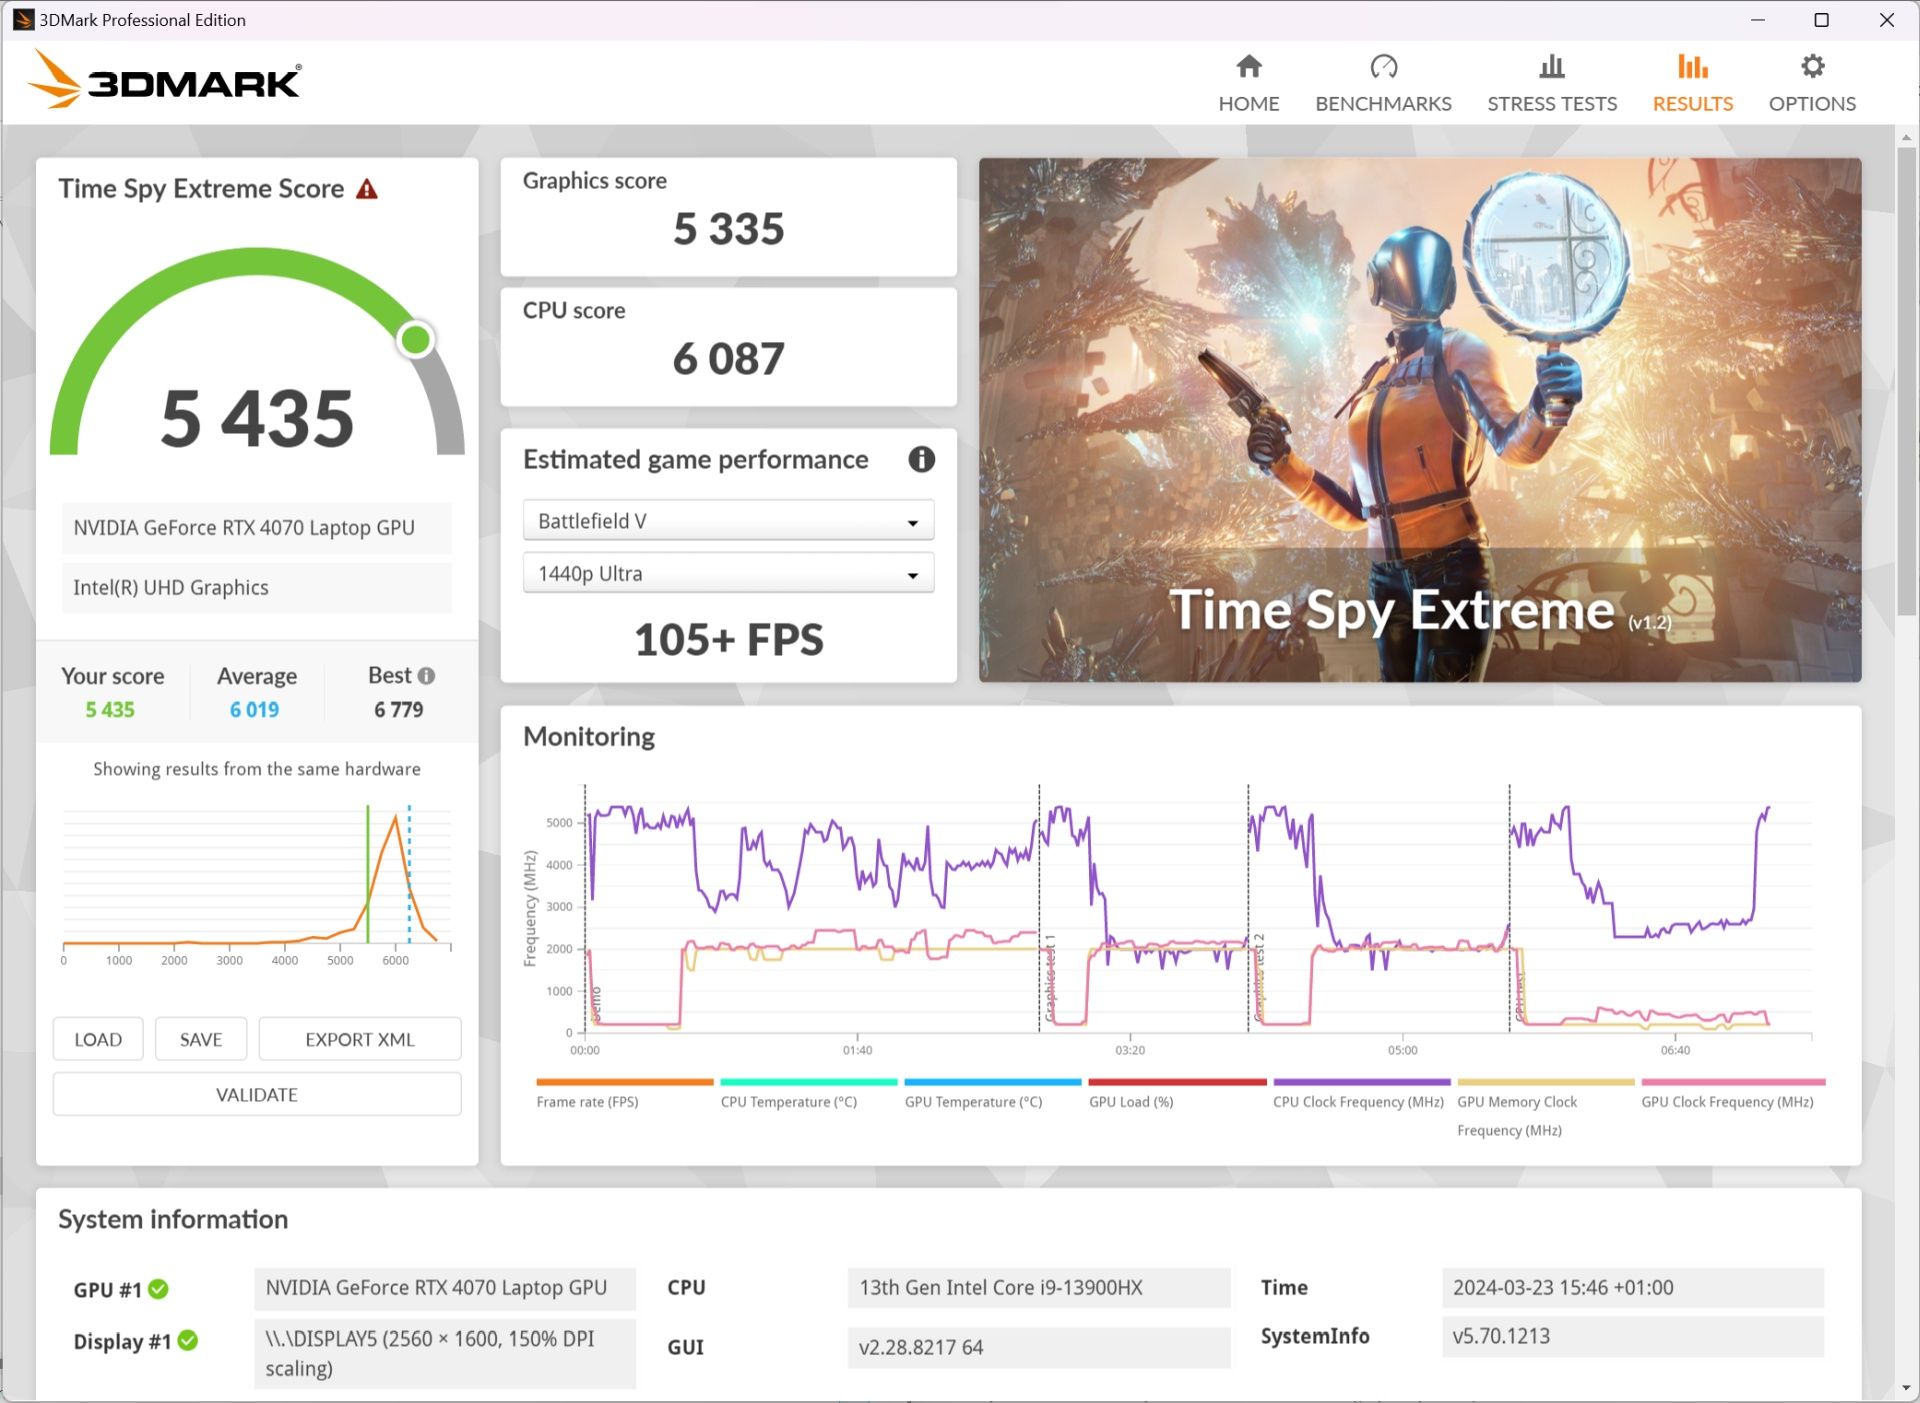Screen dimensions: 1920x1403
Task: Toggle the Frame rate (FPS) legend swatch
Action: [625, 1082]
